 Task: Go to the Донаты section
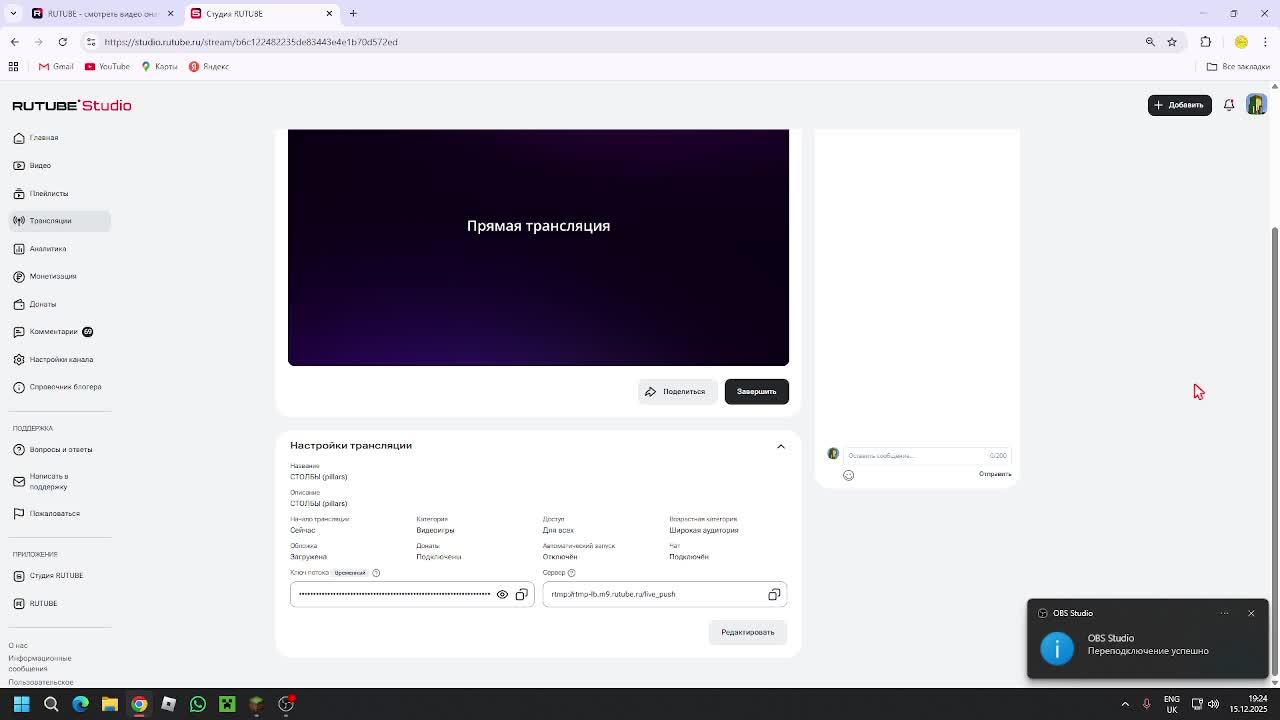35,304
